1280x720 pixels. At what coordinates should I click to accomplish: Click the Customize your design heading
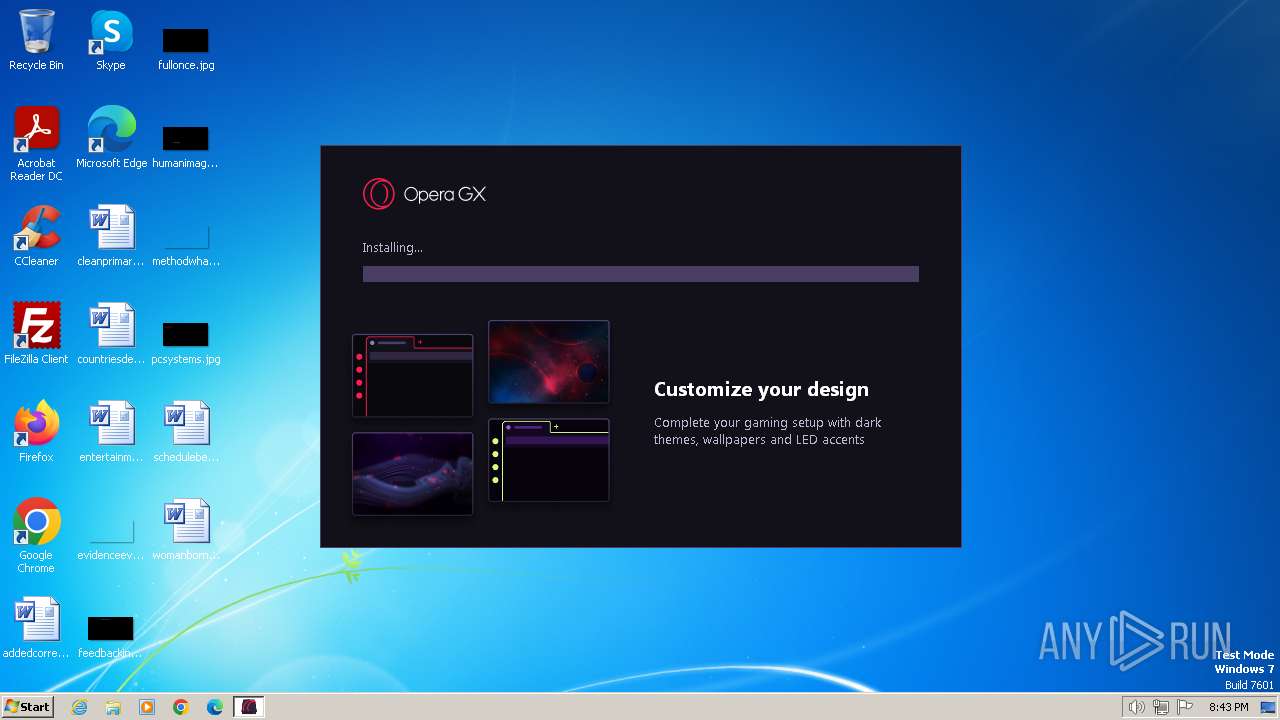tap(761, 389)
